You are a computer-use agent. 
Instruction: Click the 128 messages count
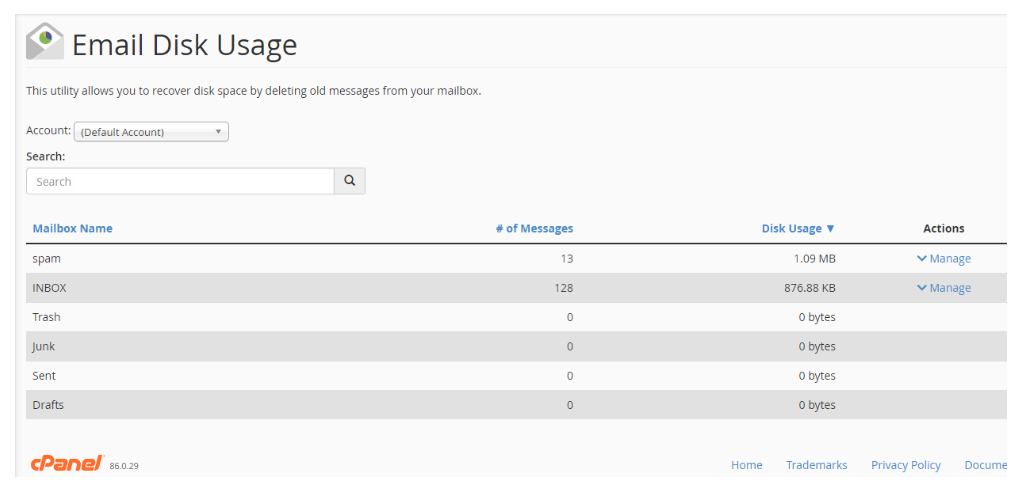(563, 288)
